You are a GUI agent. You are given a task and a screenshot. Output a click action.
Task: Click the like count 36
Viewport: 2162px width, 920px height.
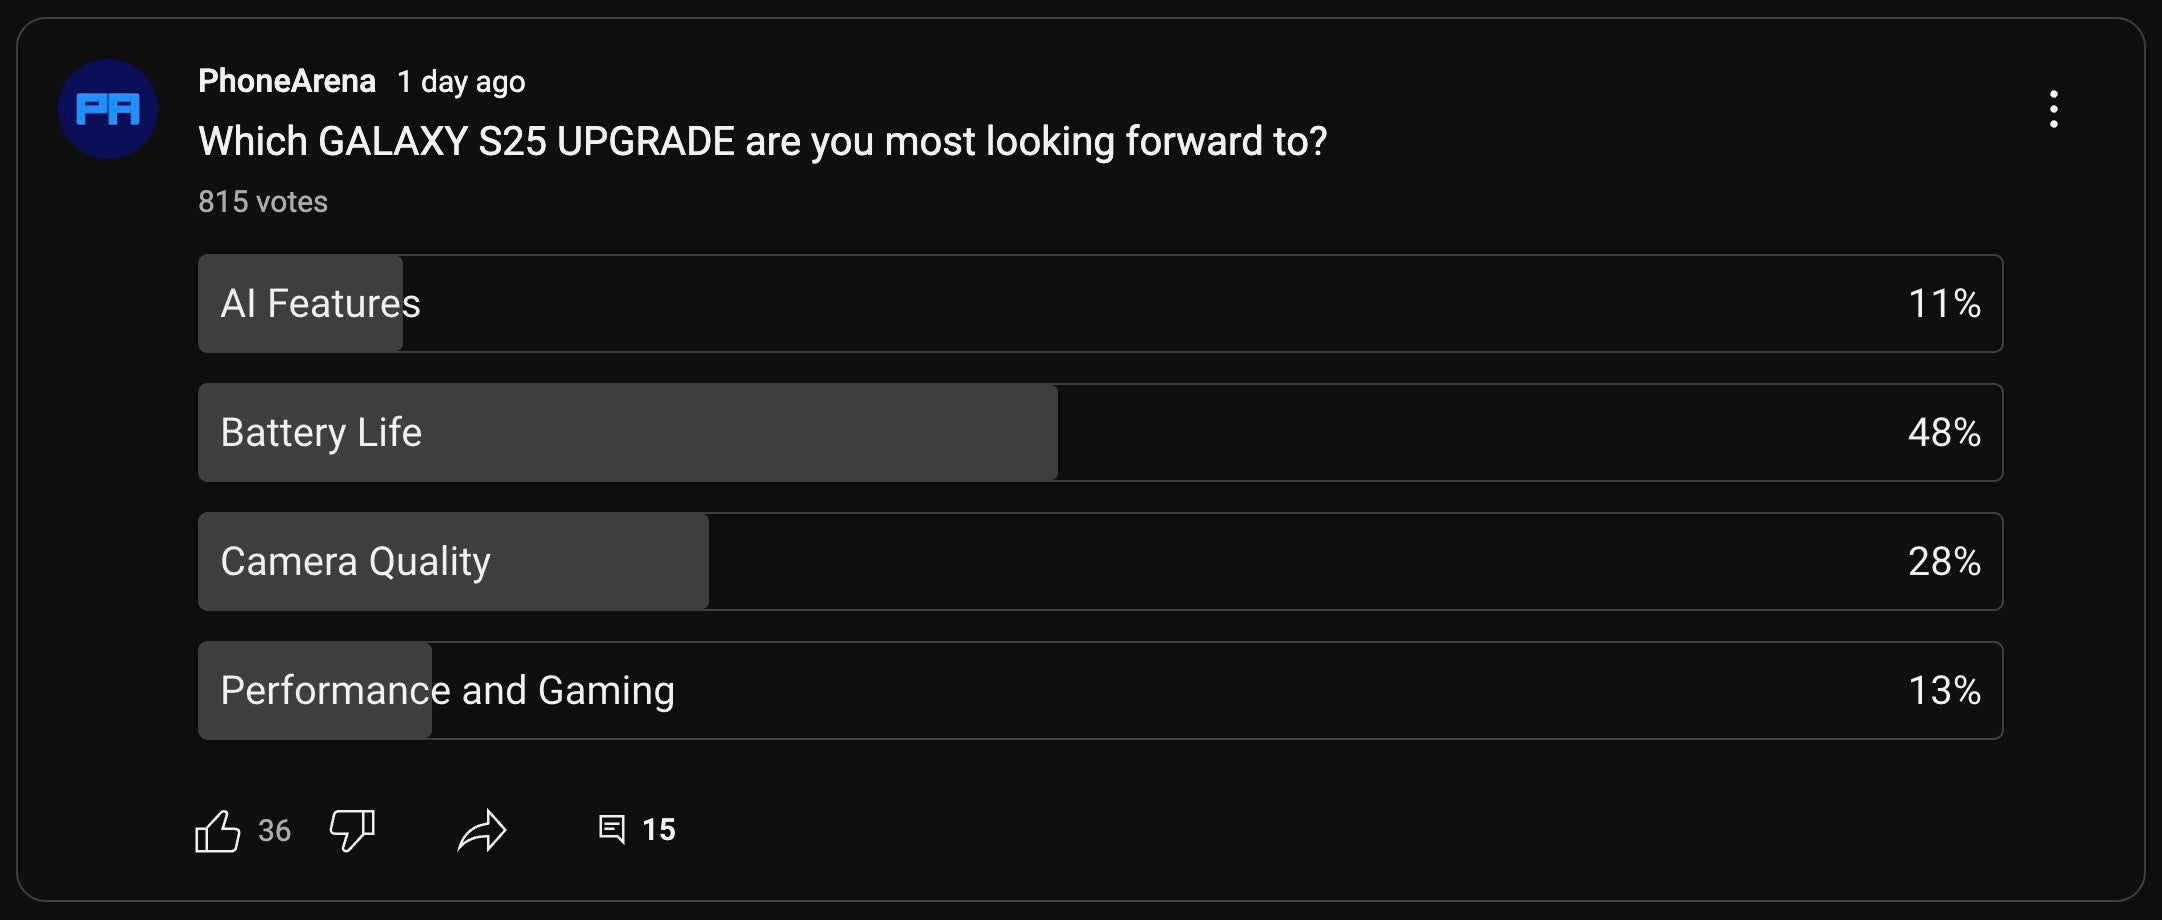click(x=274, y=831)
